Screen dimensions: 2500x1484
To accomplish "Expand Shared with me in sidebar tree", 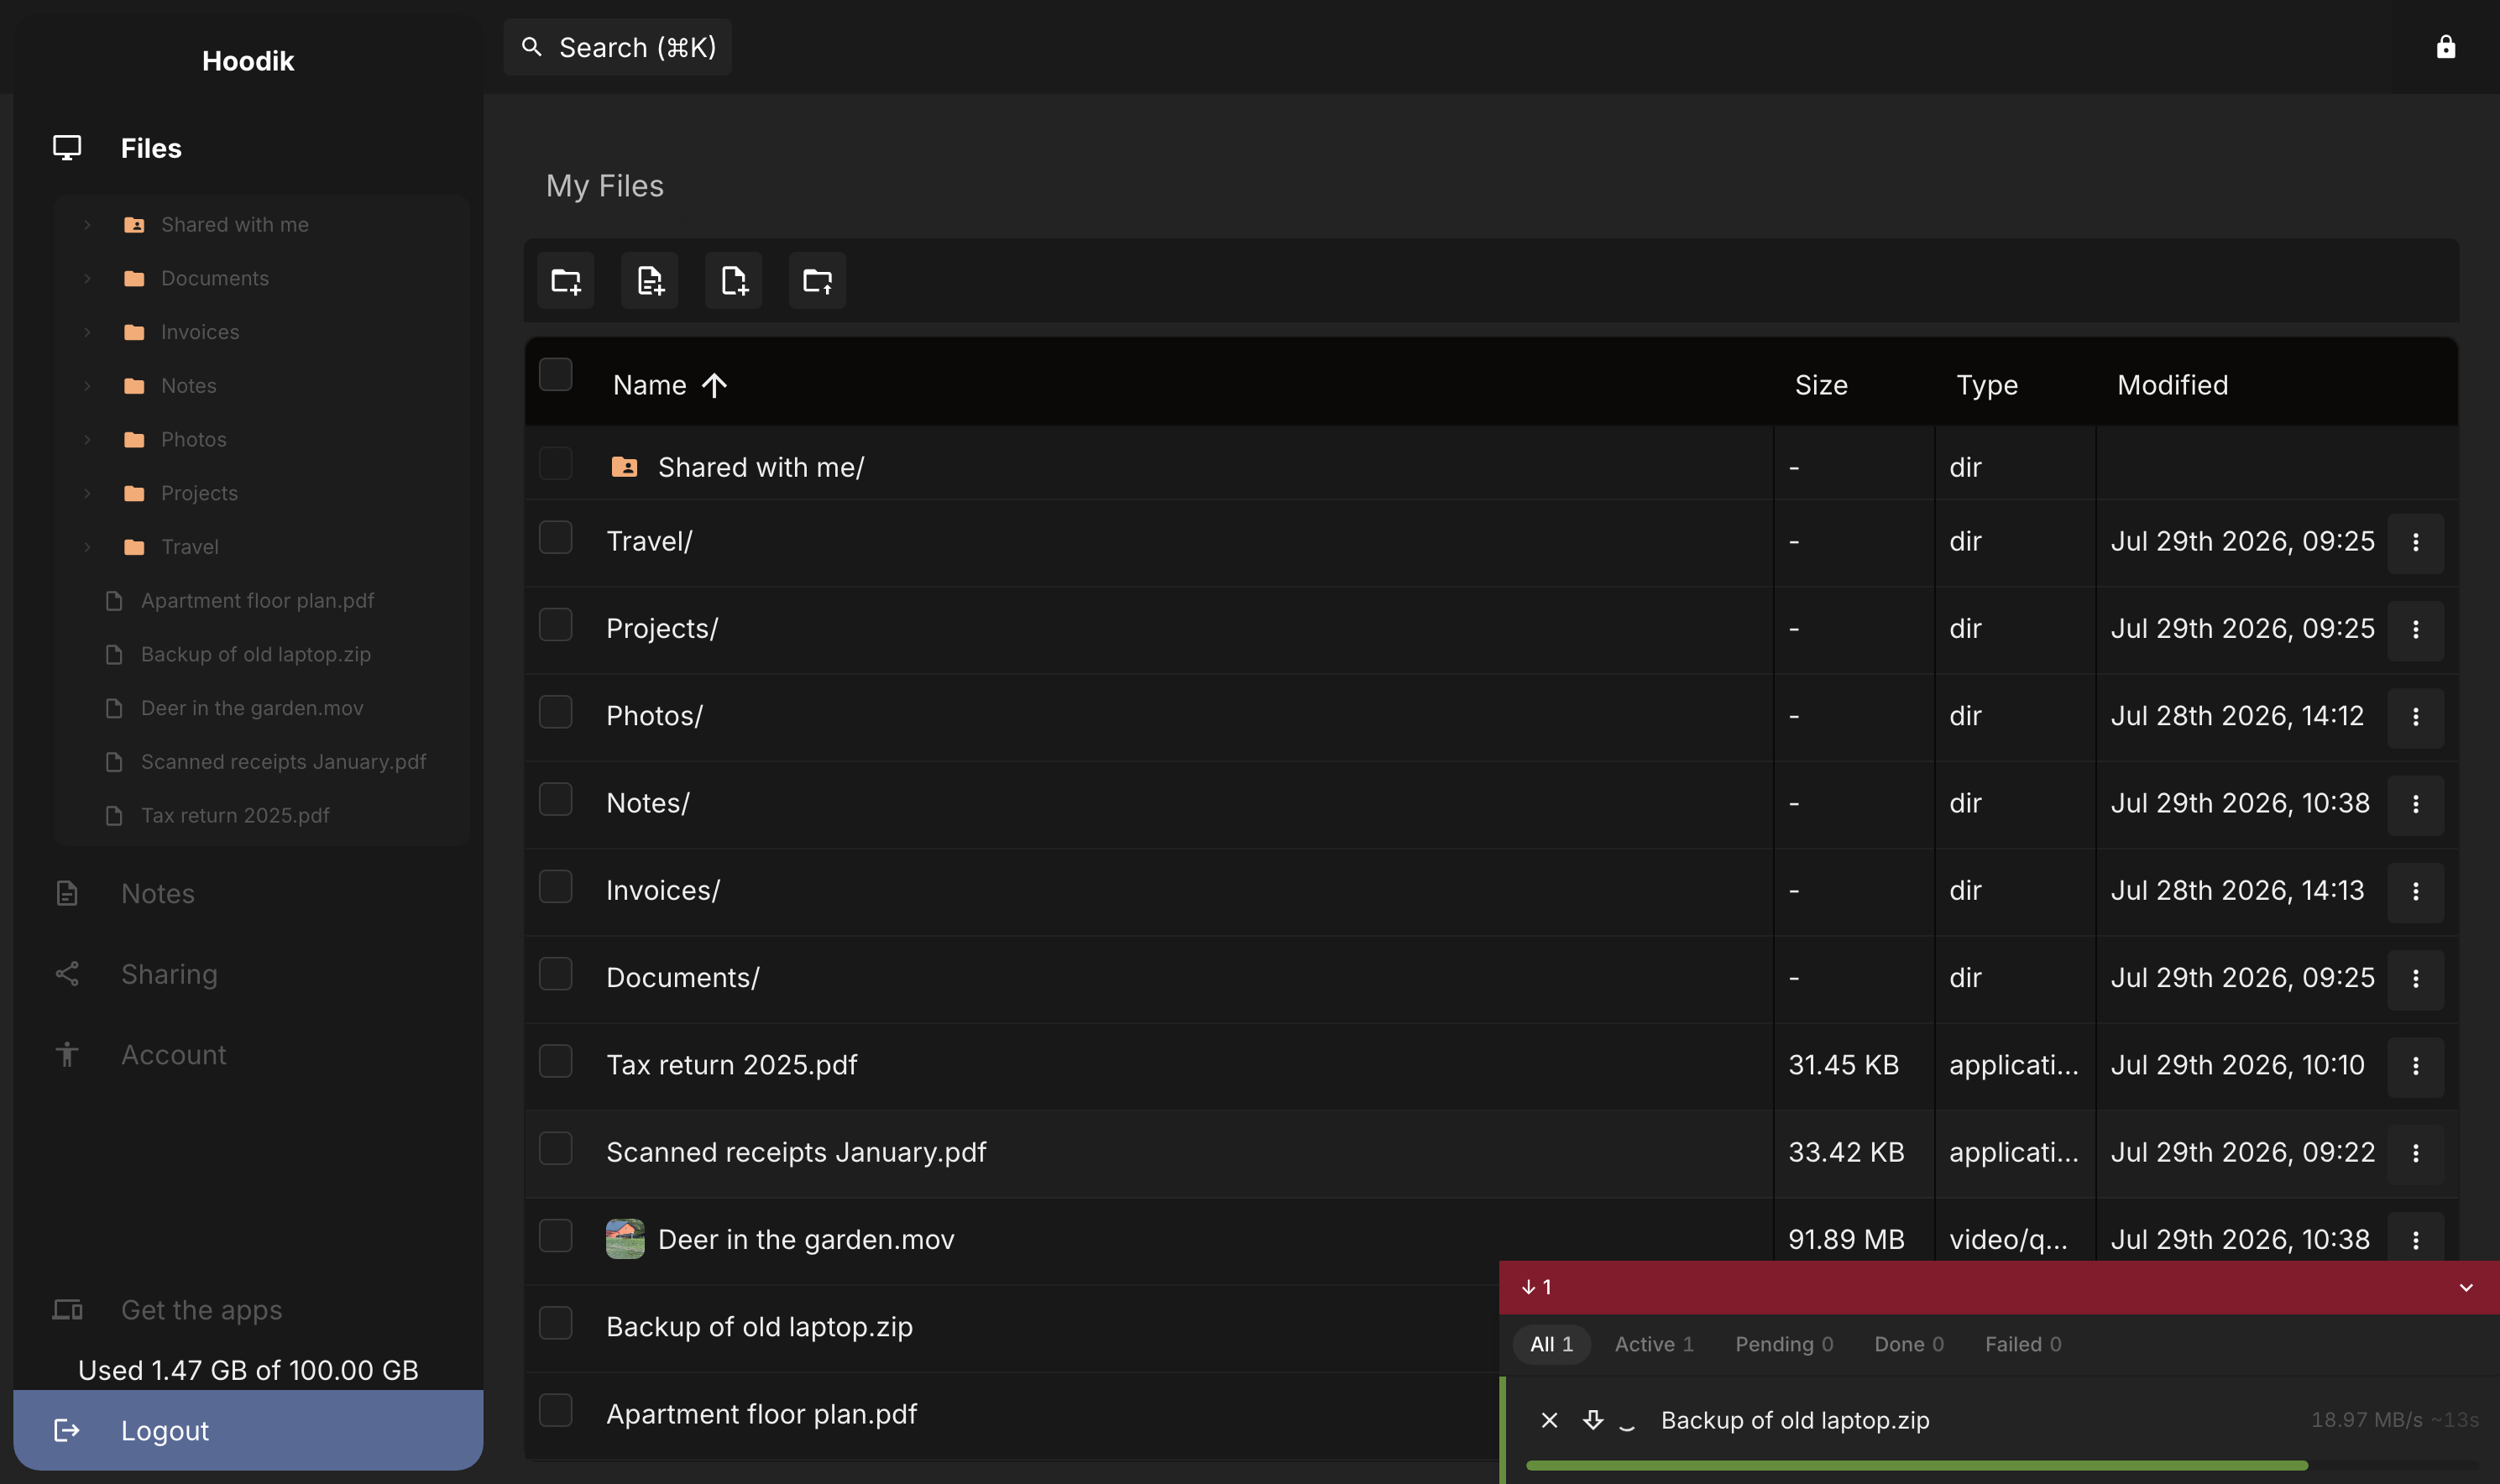I will 87,225.
